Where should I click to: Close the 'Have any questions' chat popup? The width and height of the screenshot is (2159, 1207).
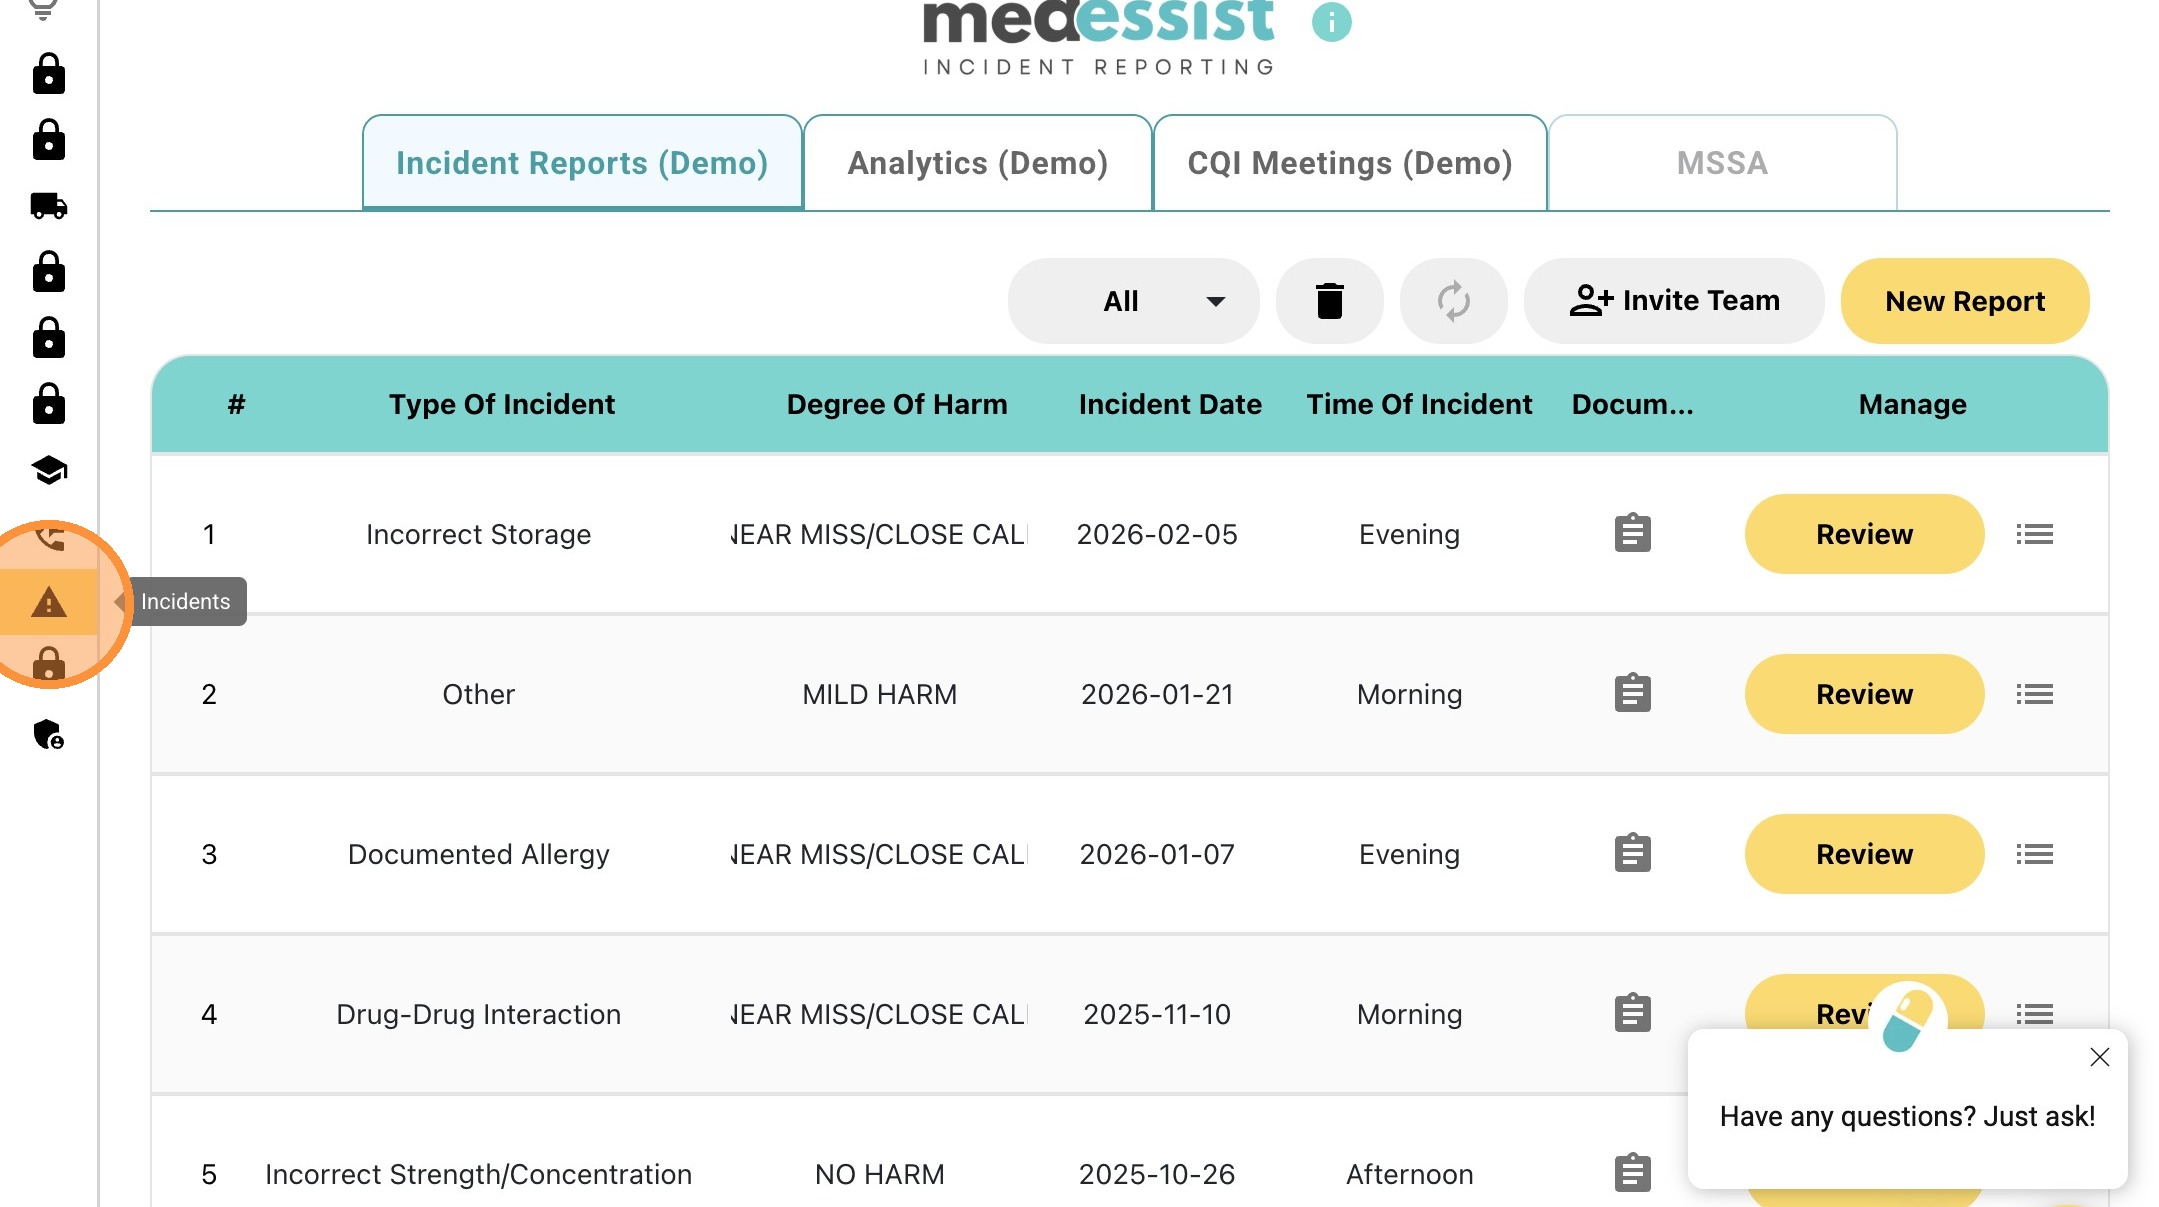[x=2099, y=1057]
